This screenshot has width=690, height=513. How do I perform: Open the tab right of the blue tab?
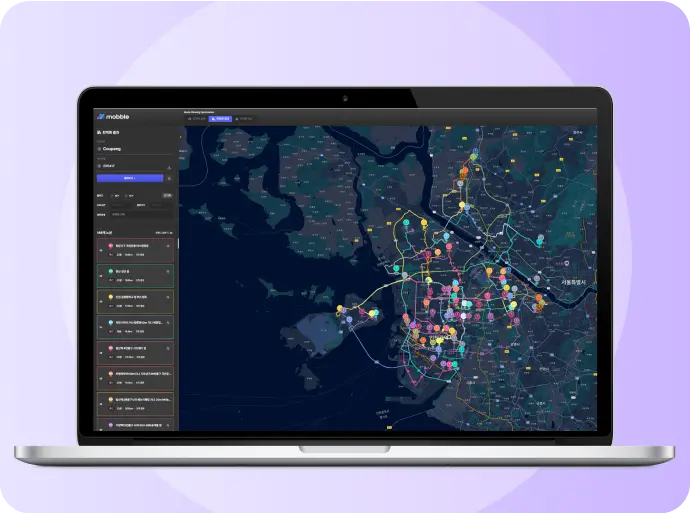(244, 119)
